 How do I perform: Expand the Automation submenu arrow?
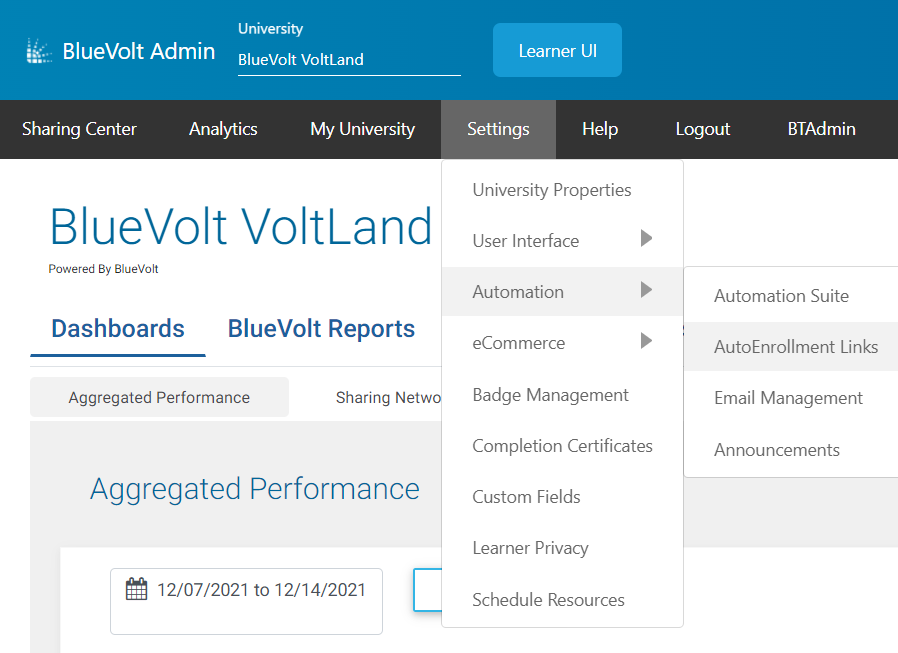point(647,290)
